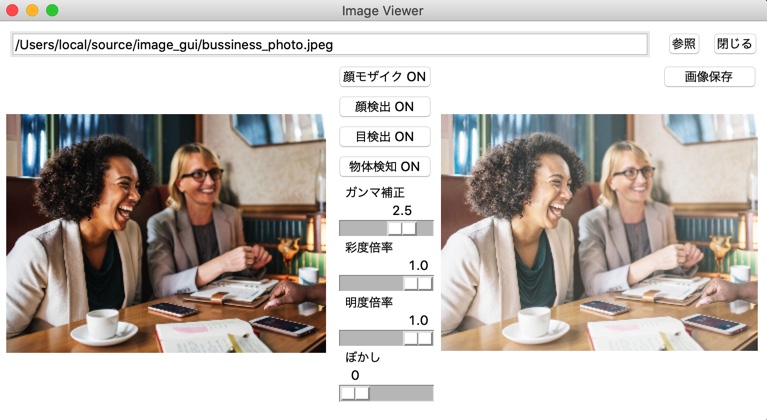This screenshot has width=767, height=420.
Task: Toggle the 顔モザイク ON button
Action: click(384, 77)
